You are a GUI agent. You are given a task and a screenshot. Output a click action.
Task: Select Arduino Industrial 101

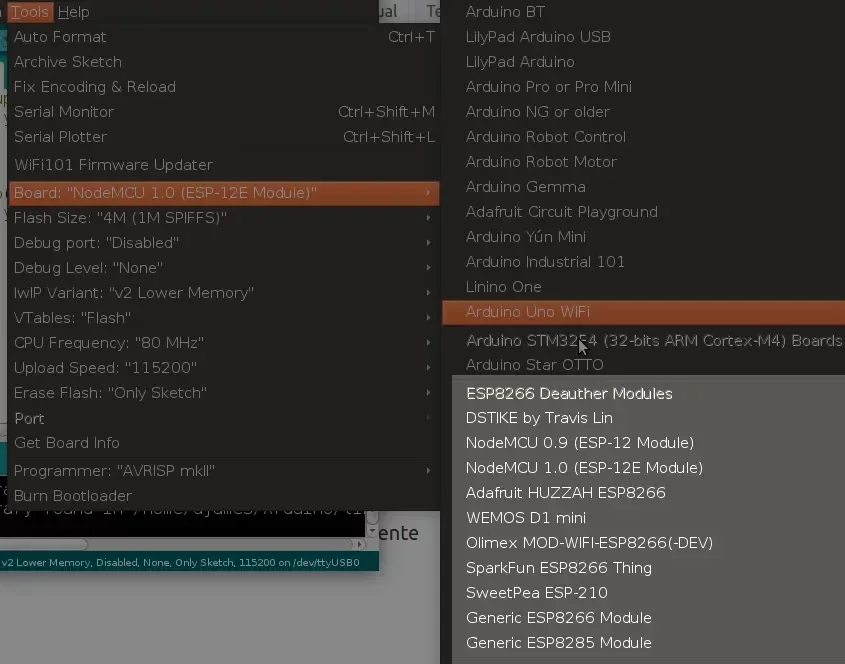click(x=643, y=261)
